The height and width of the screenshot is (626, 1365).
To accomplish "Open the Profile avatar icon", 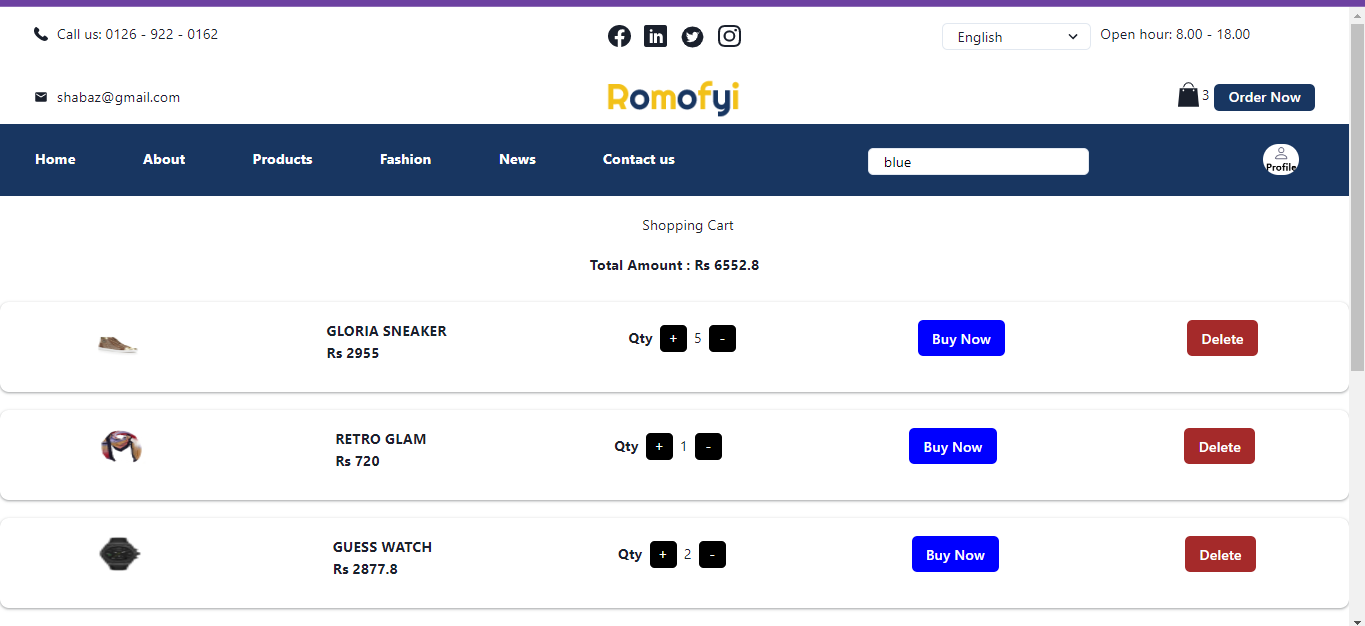I will coord(1281,160).
